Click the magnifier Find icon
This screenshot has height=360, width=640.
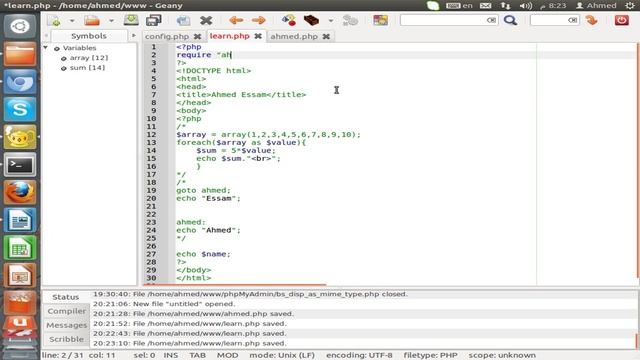510,20
